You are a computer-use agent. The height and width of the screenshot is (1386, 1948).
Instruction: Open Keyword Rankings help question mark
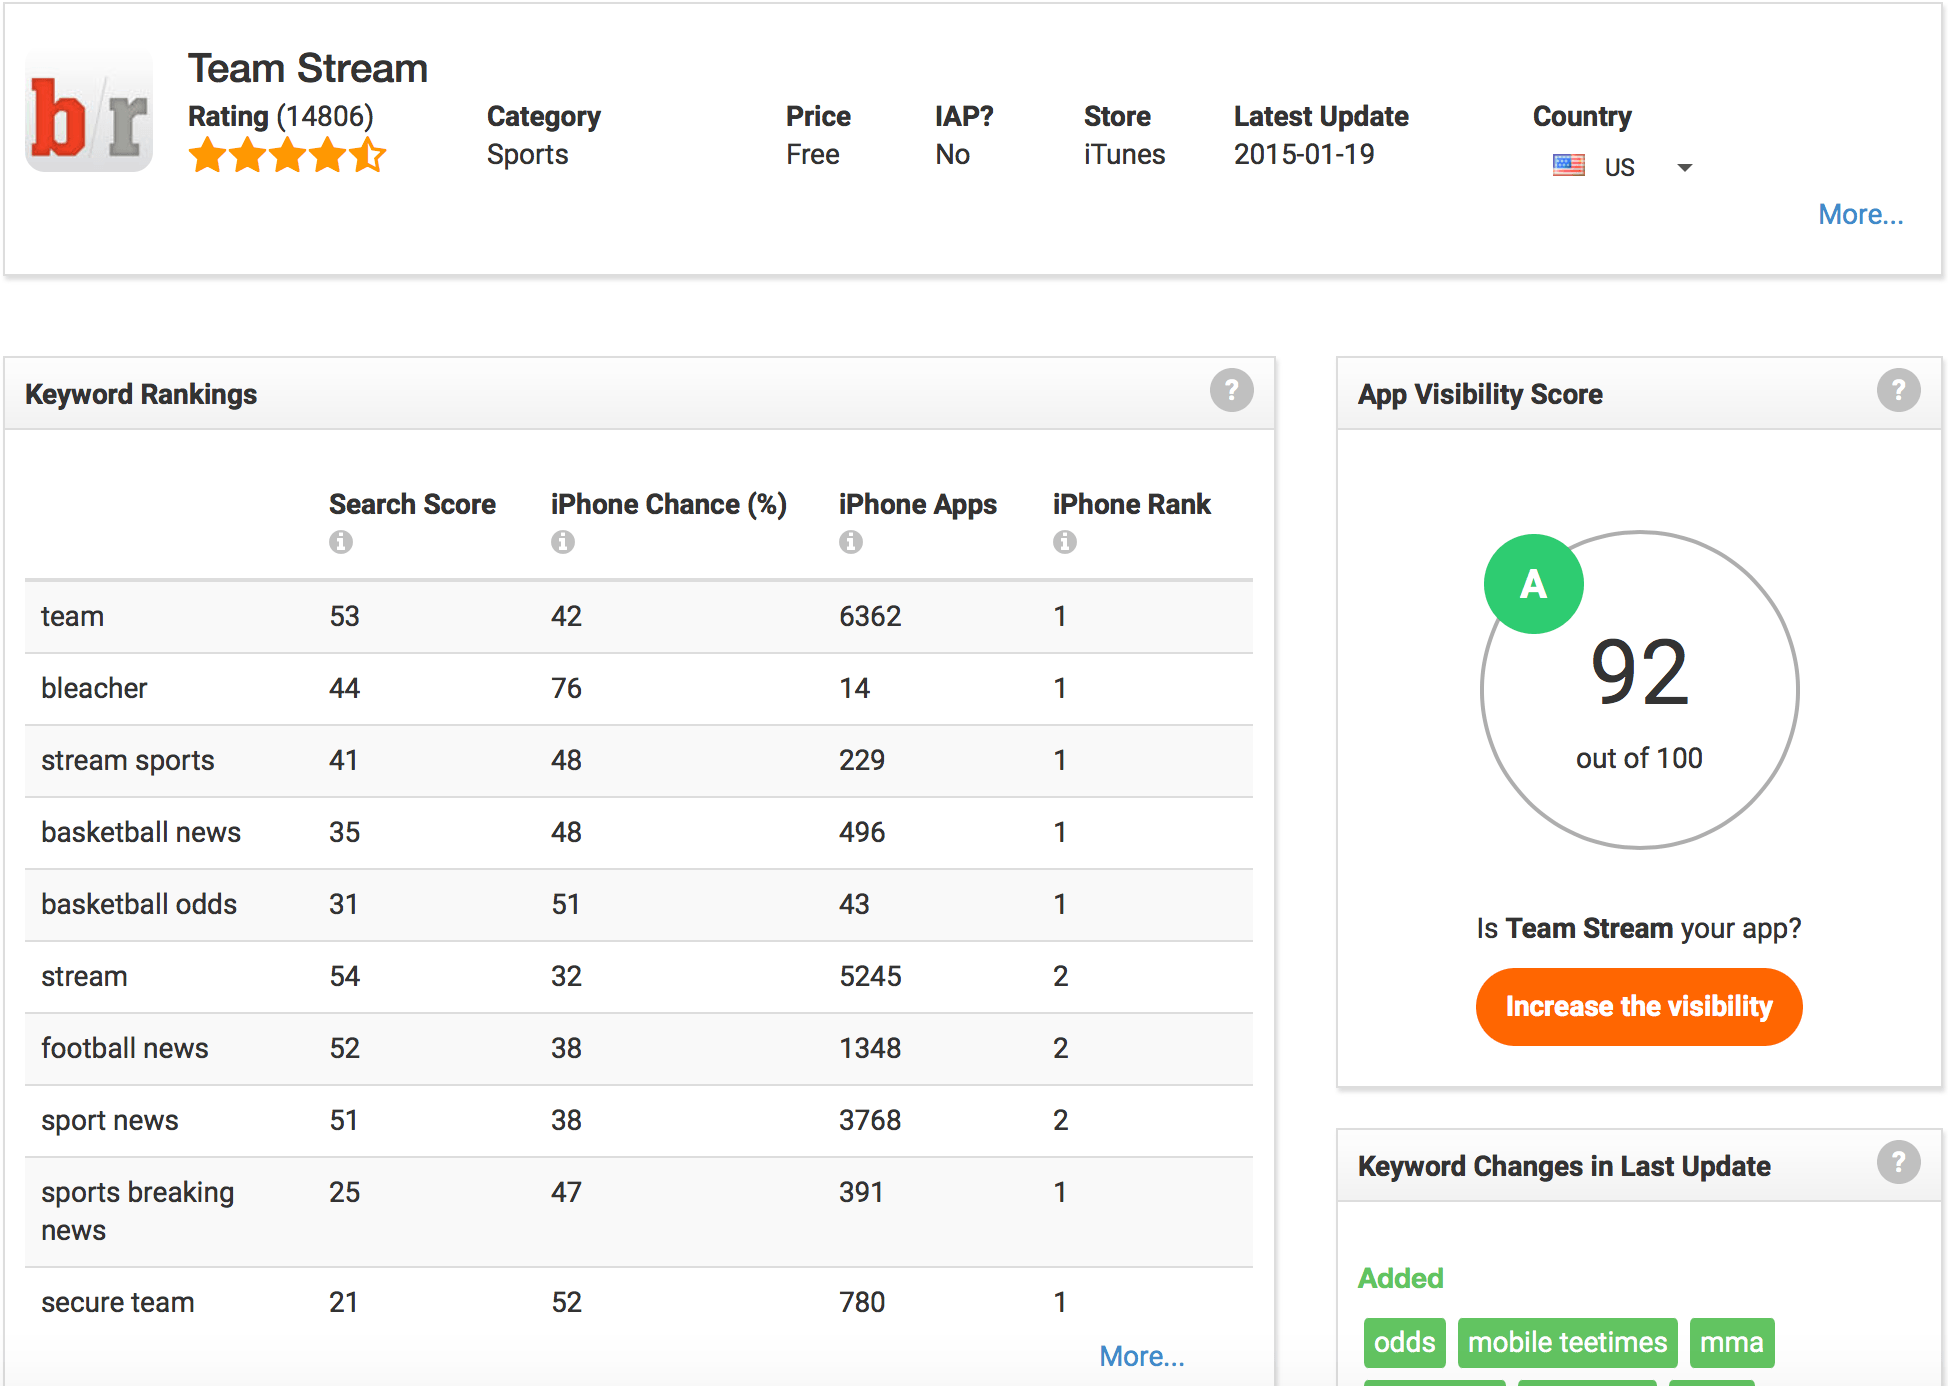click(1231, 391)
